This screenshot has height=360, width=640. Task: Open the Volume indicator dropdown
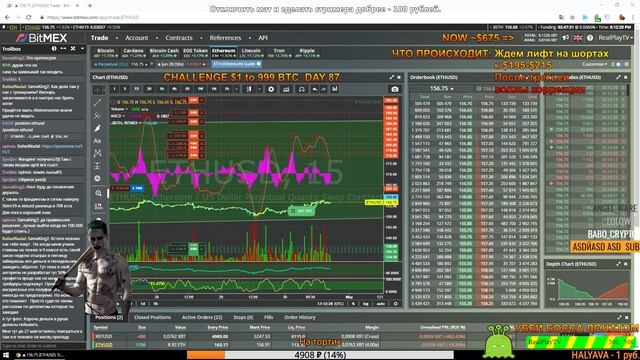click(x=127, y=109)
